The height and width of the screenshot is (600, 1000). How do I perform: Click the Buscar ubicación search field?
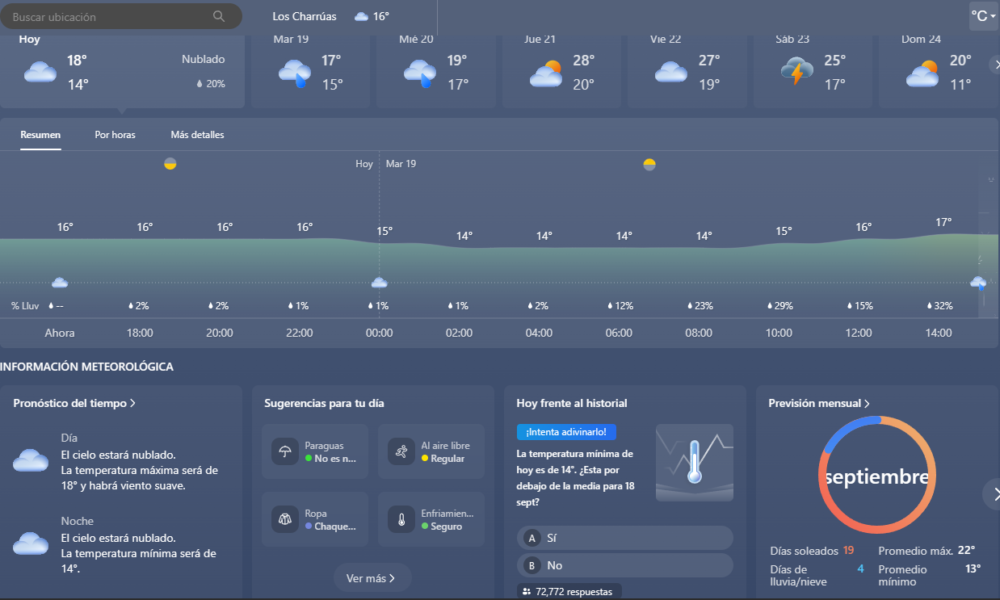click(110, 17)
